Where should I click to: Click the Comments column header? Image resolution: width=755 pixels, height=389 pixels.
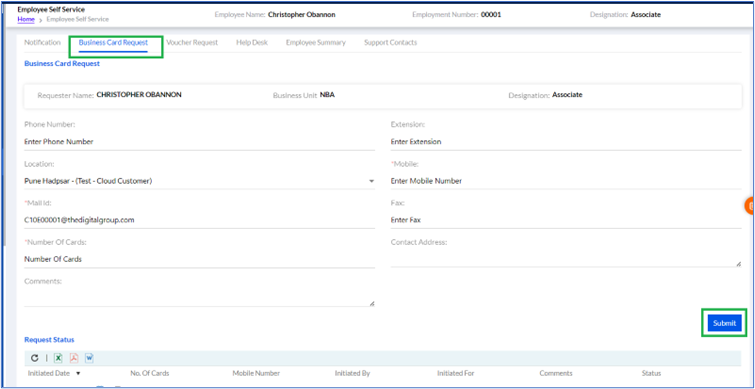(556, 374)
